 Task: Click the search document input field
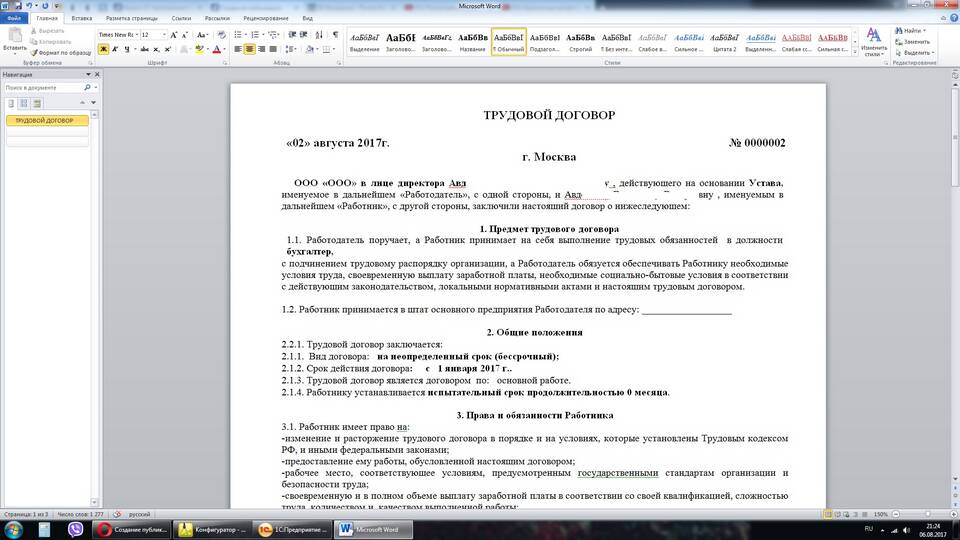43,88
